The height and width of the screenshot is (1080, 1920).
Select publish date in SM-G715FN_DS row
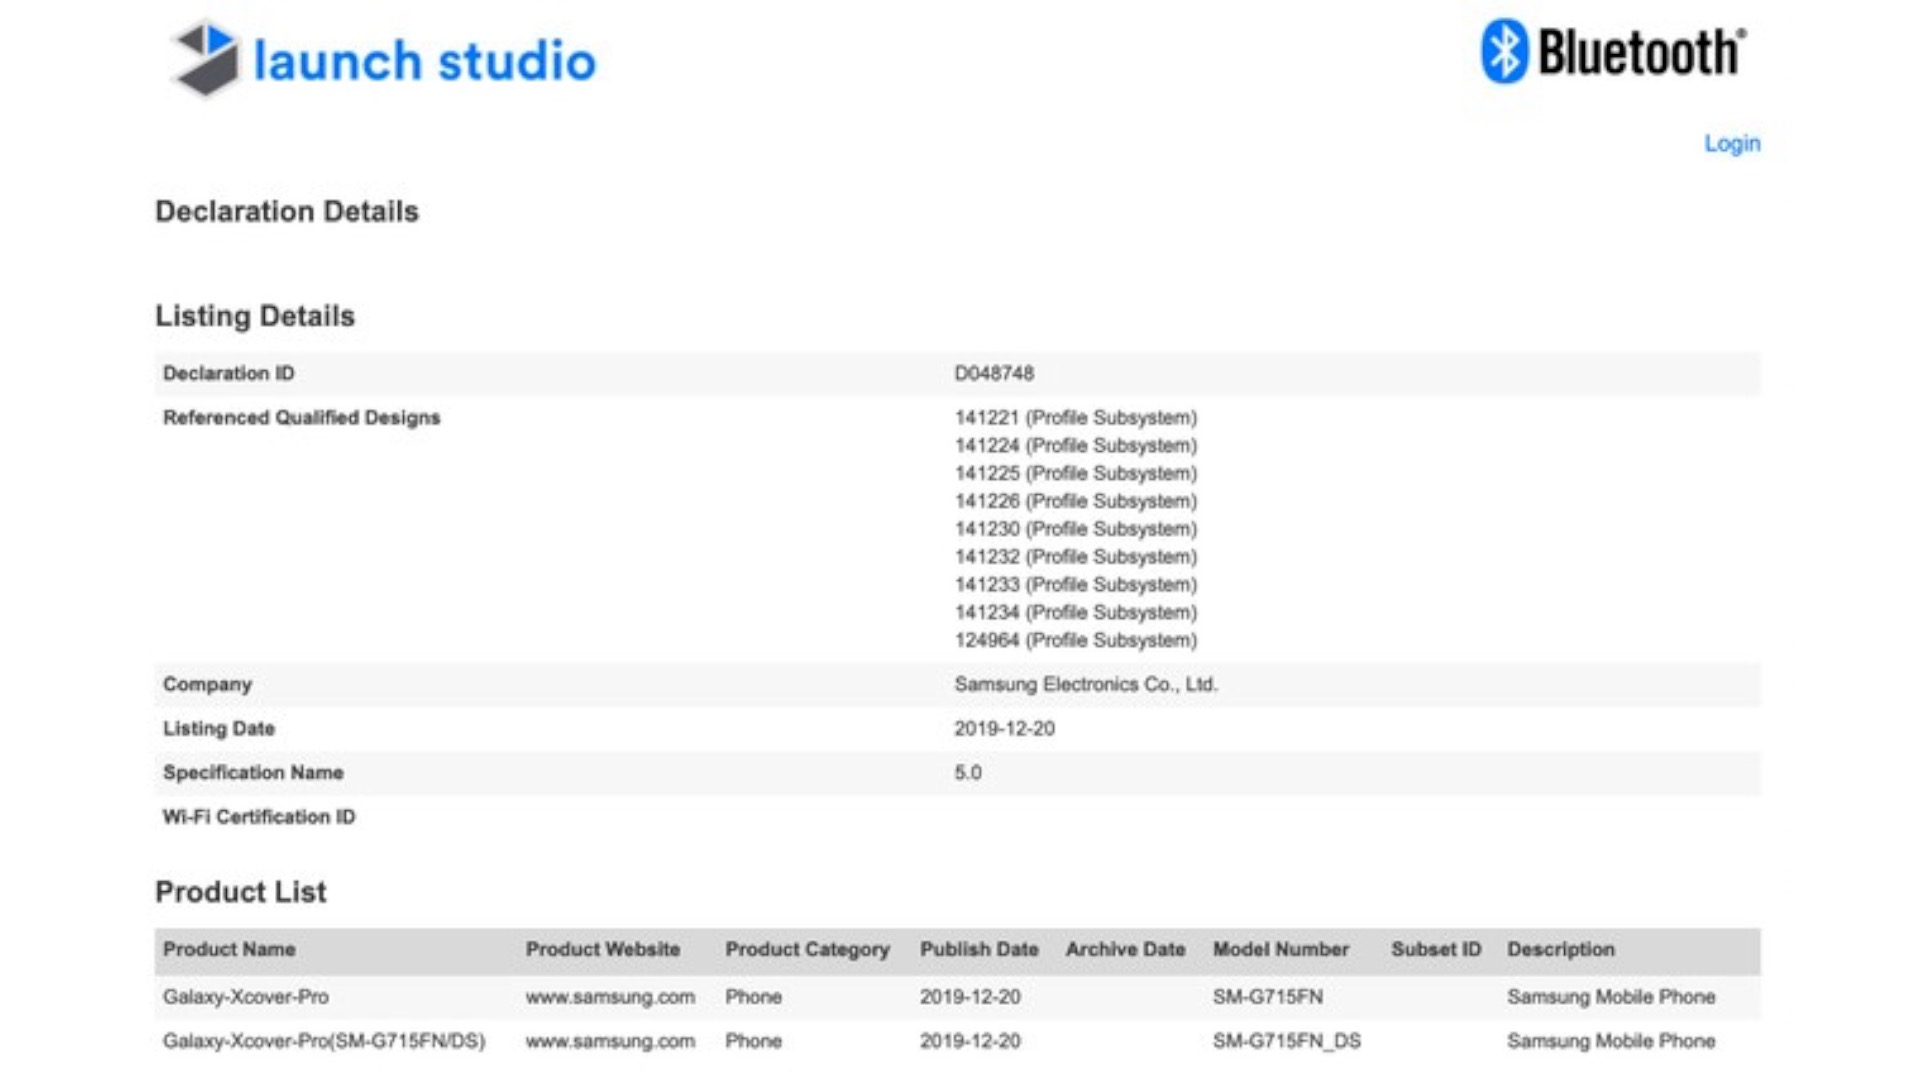click(x=970, y=1041)
